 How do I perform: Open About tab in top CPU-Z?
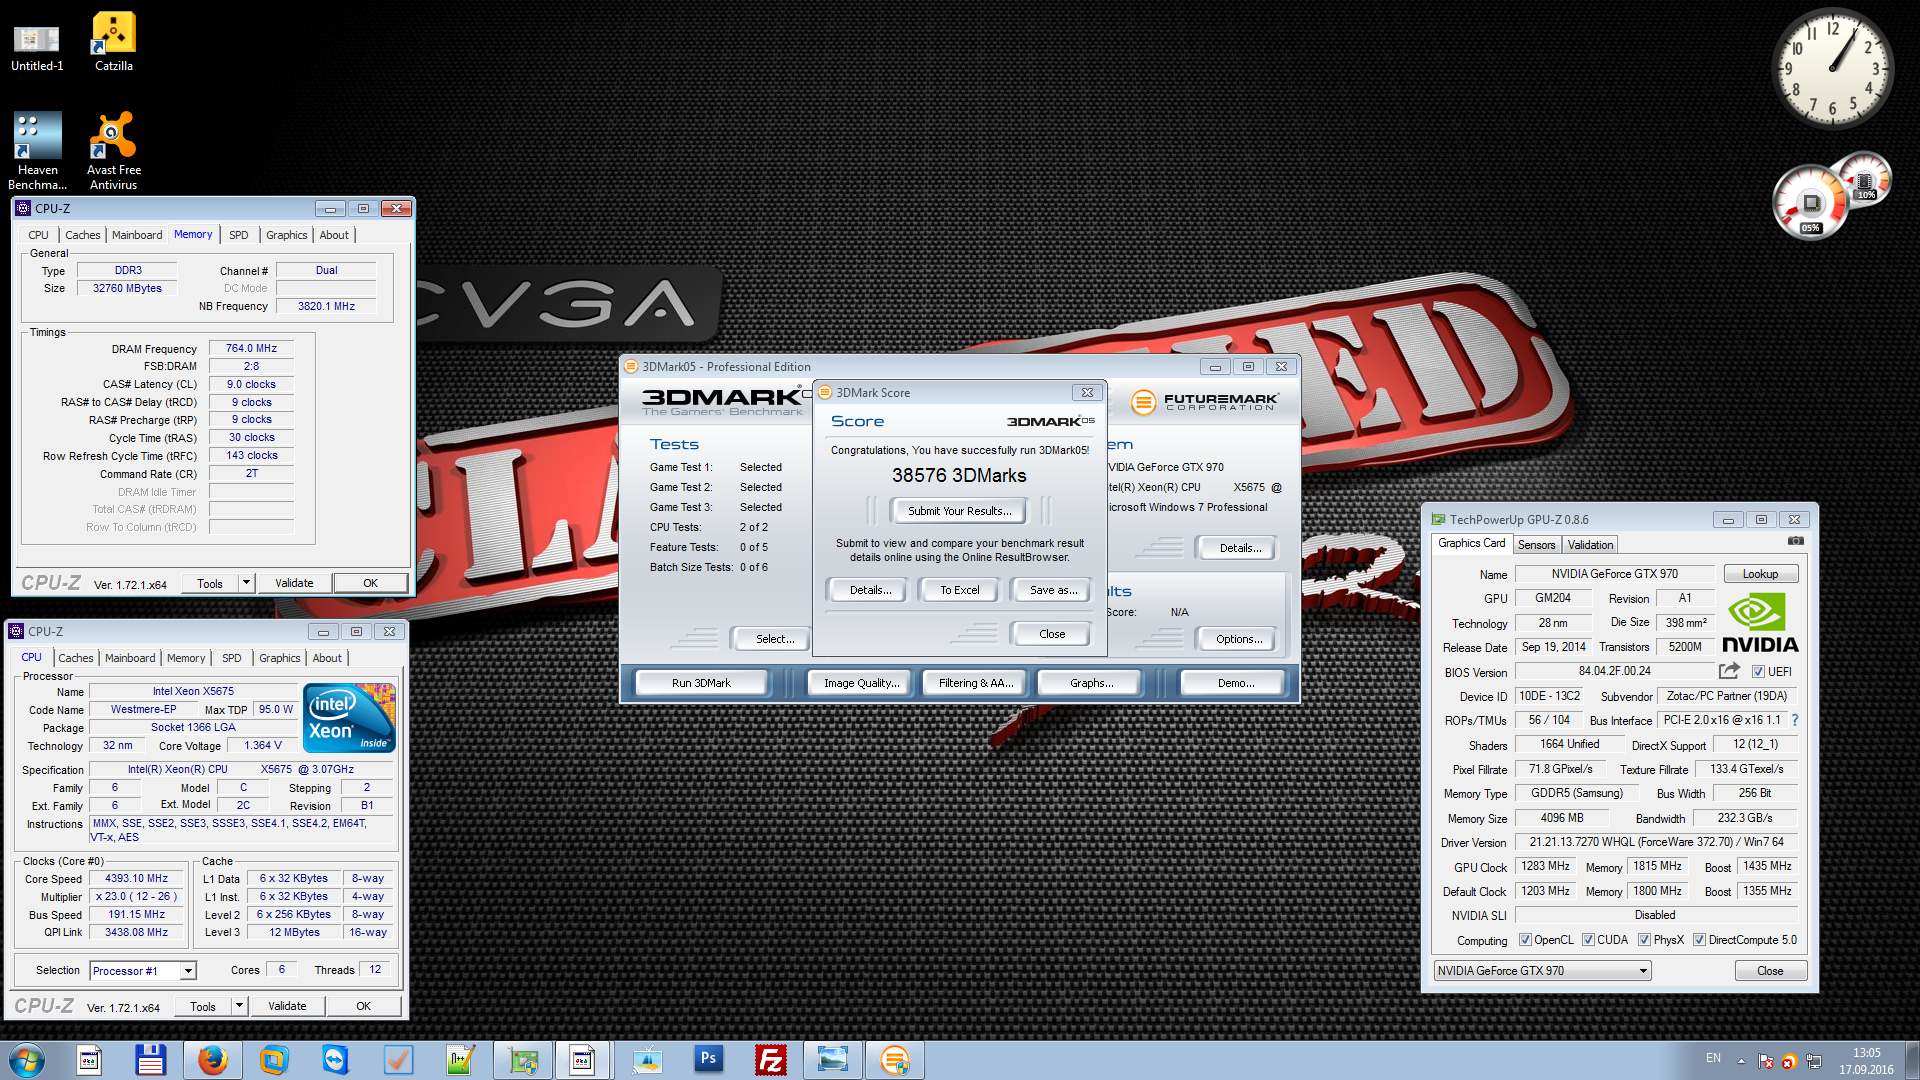334,235
